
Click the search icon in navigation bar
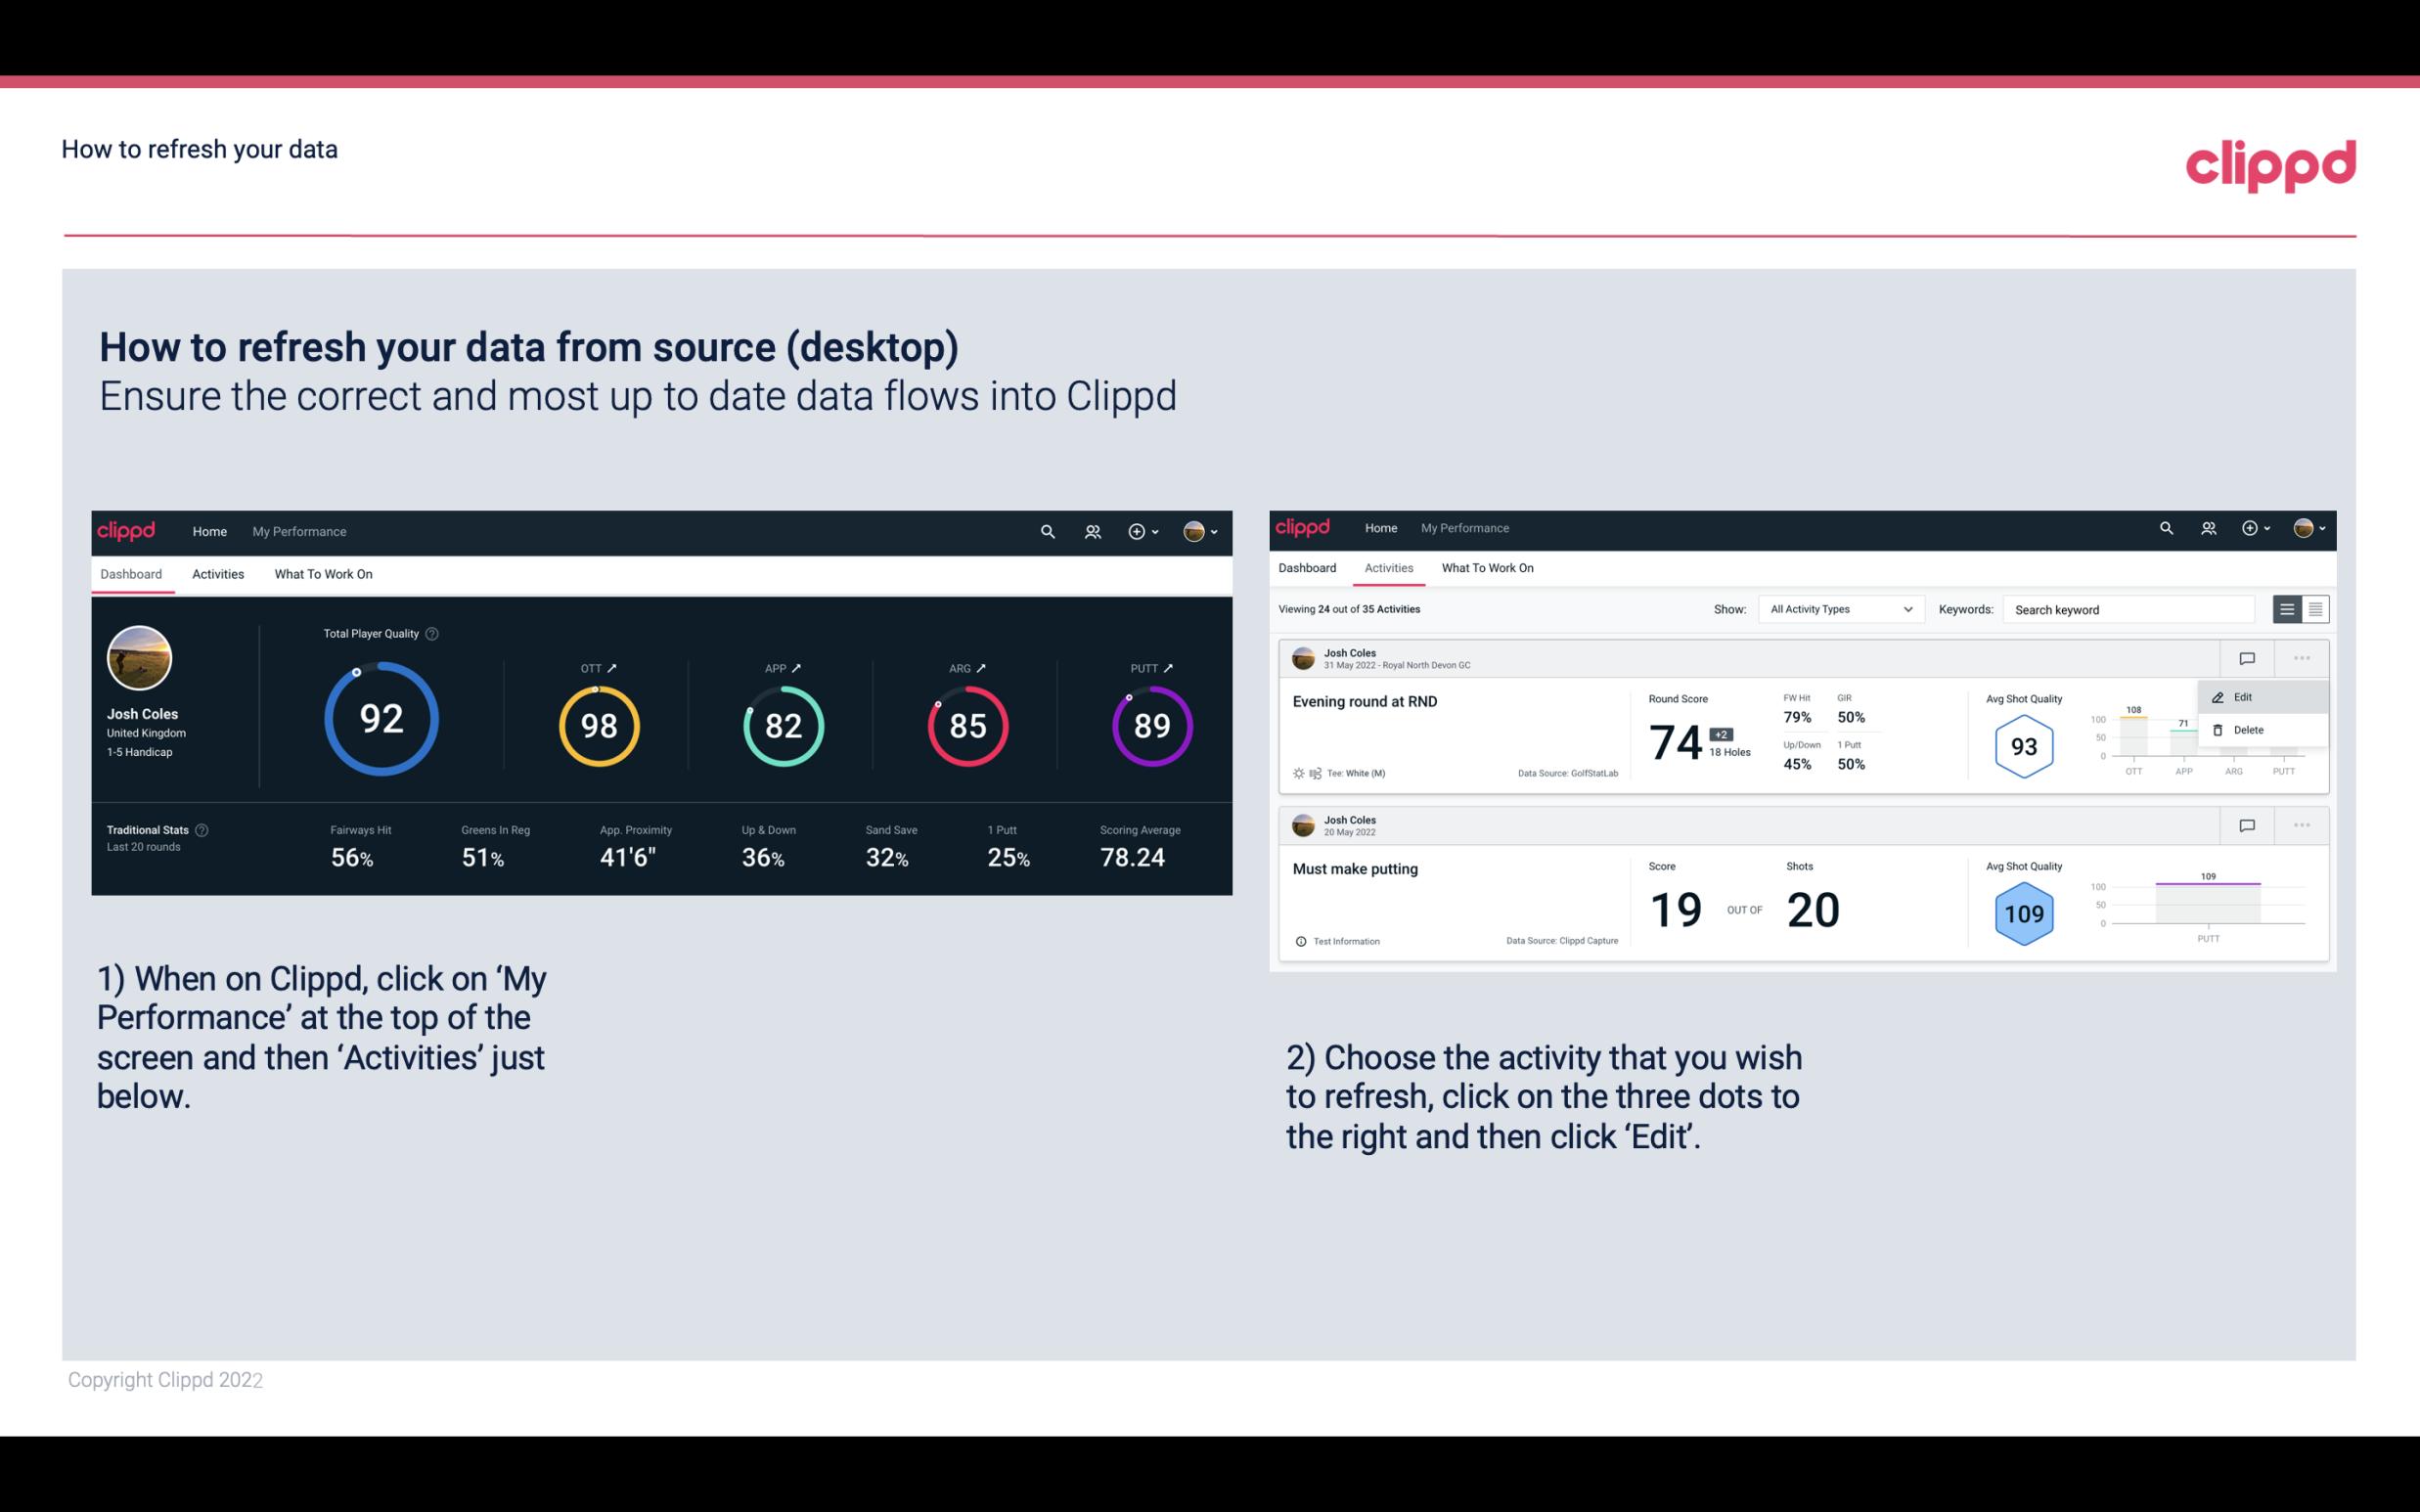pos(1047,529)
